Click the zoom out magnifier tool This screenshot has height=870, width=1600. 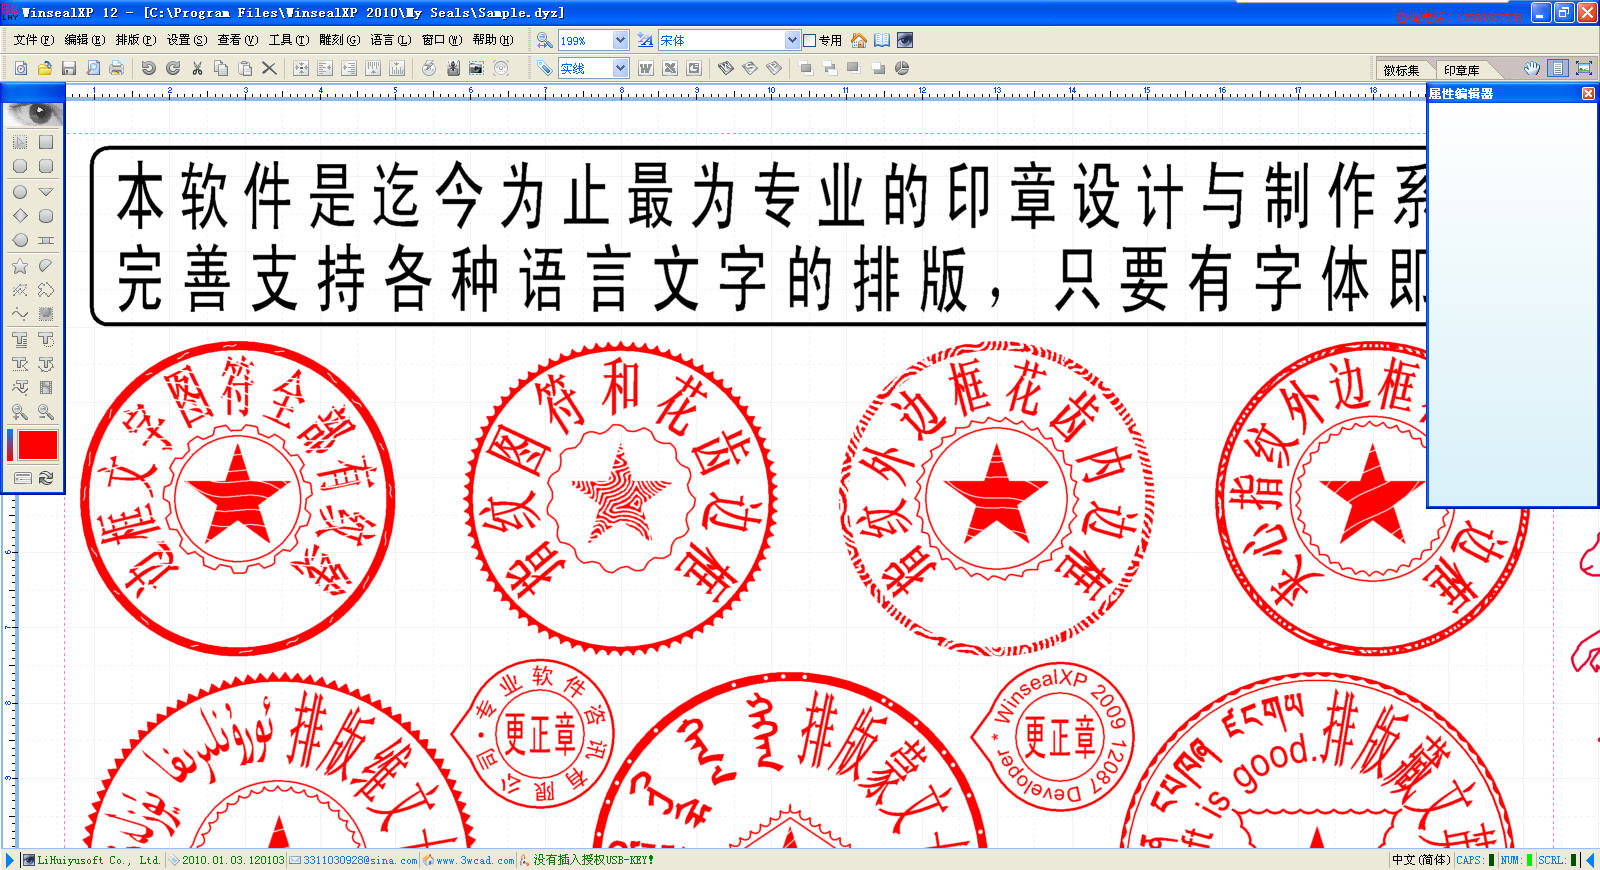46,411
